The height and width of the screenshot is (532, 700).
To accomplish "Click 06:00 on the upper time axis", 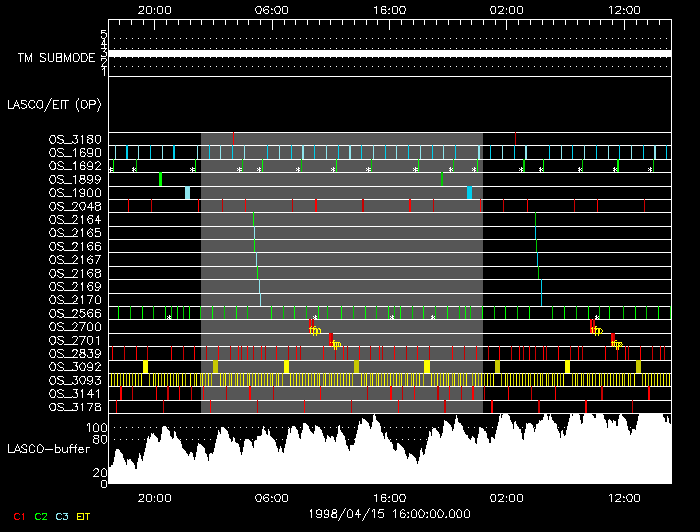I will 272,10.
